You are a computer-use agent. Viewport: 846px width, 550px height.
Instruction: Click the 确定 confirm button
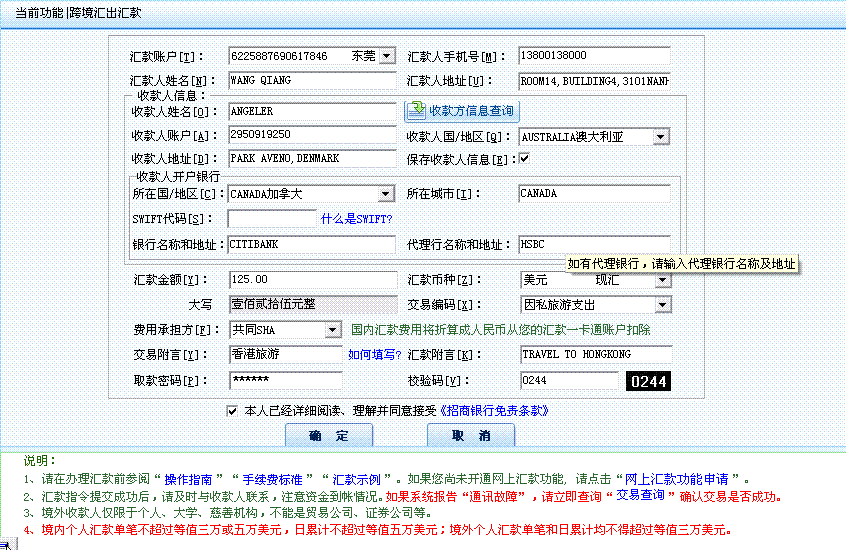click(x=328, y=436)
